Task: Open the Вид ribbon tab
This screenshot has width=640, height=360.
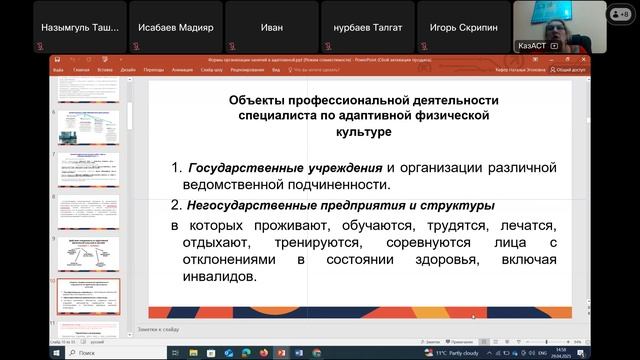Action: coord(276,70)
